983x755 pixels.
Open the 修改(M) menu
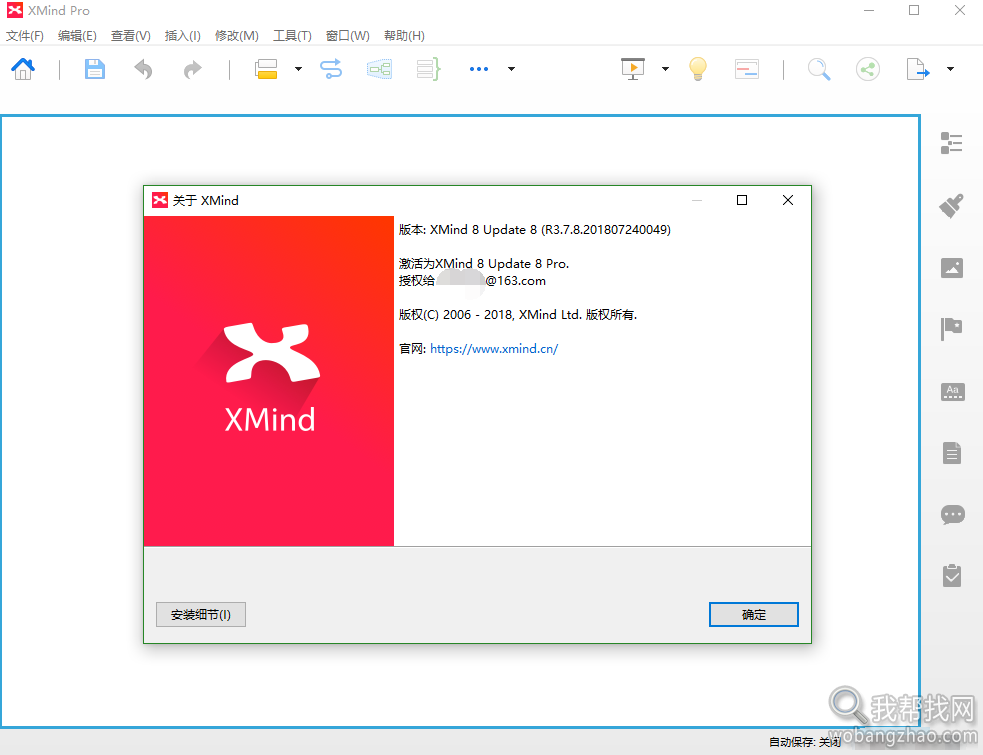click(236, 36)
